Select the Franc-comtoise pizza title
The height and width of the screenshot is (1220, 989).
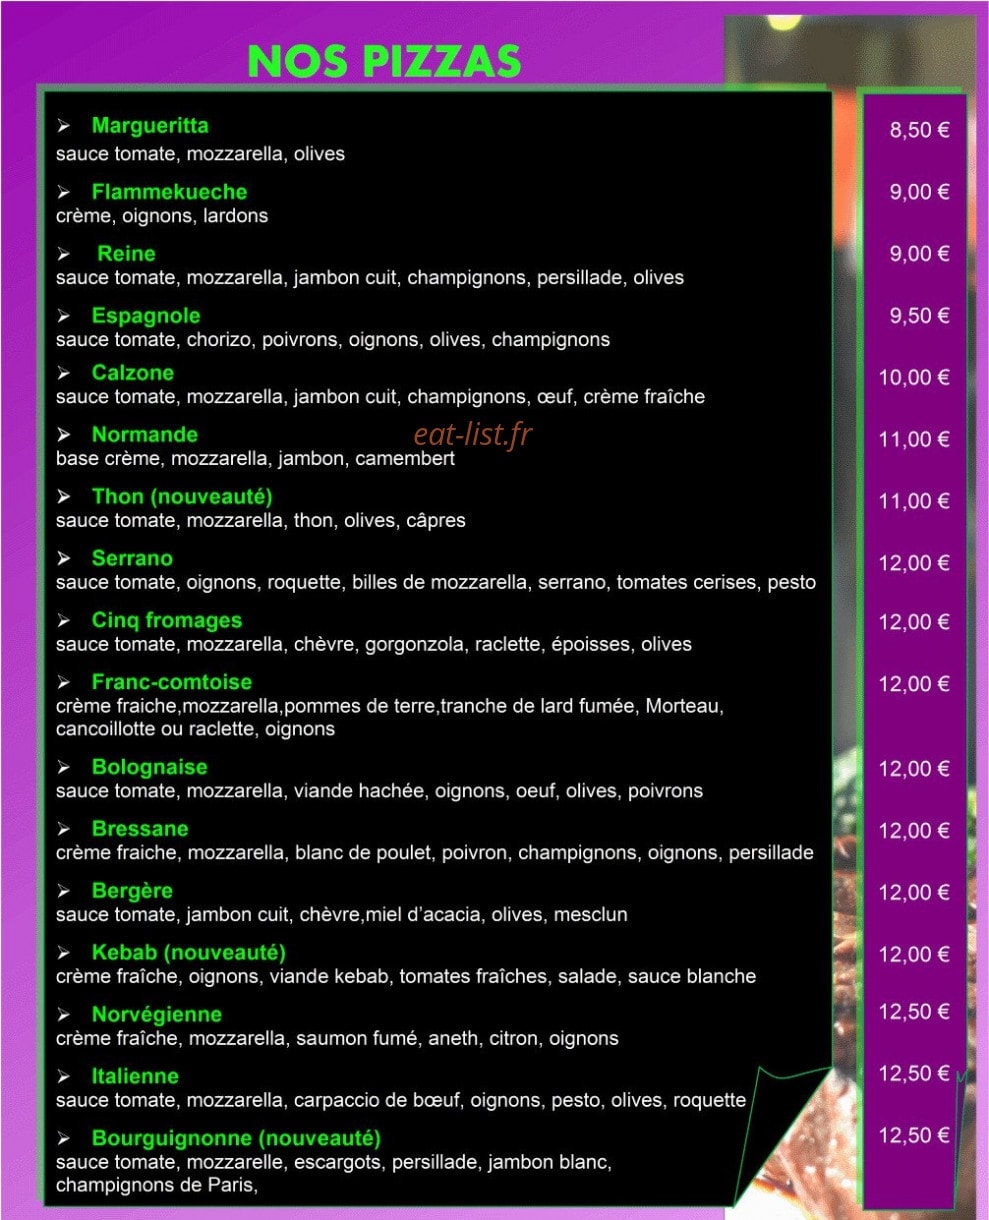coord(172,682)
